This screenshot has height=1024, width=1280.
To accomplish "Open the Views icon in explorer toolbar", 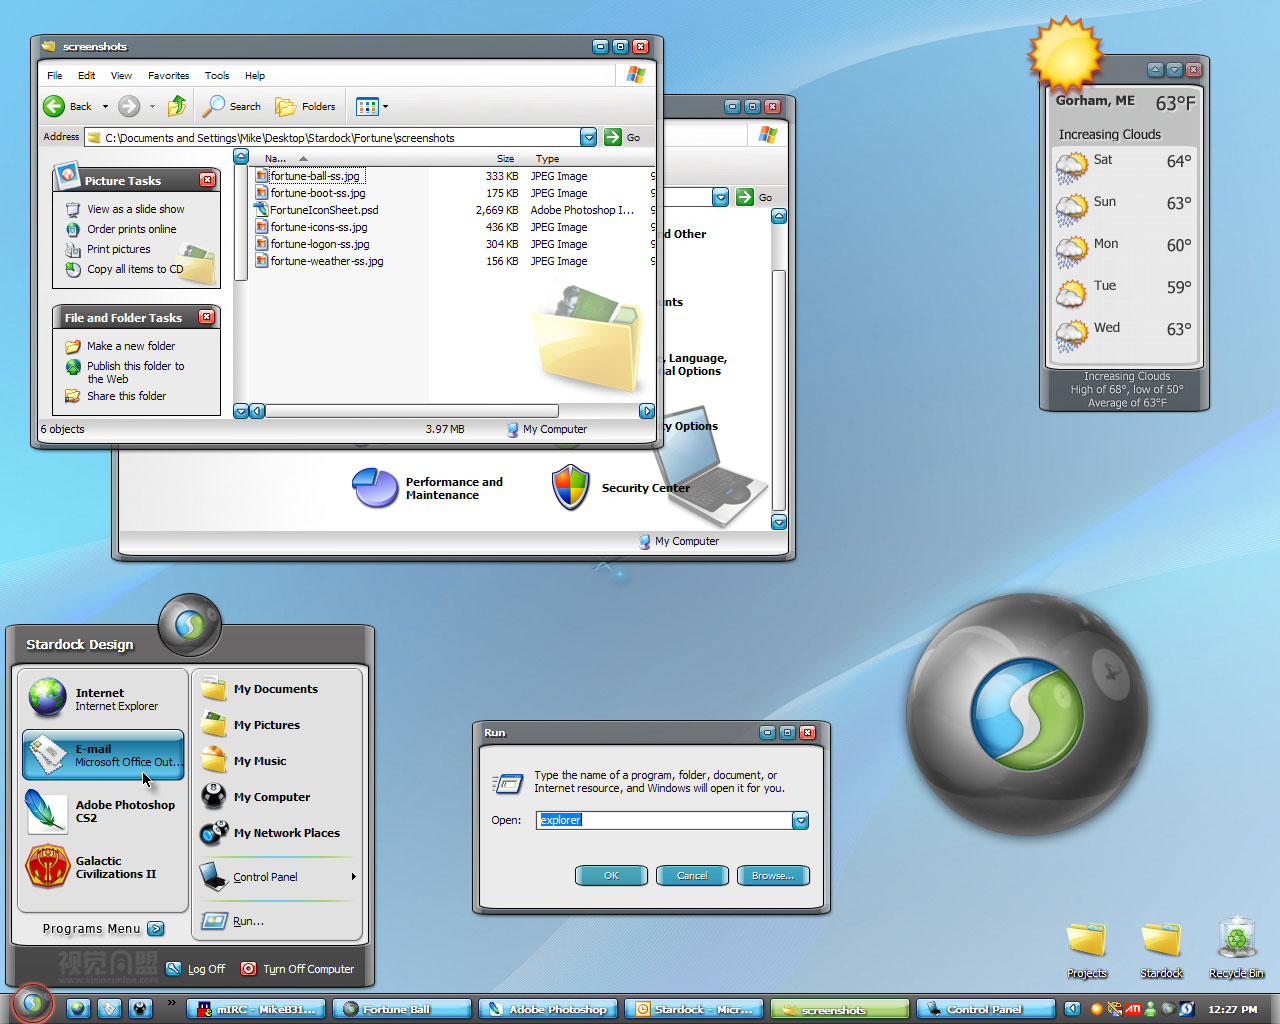I will pyautogui.click(x=367, y=106).
